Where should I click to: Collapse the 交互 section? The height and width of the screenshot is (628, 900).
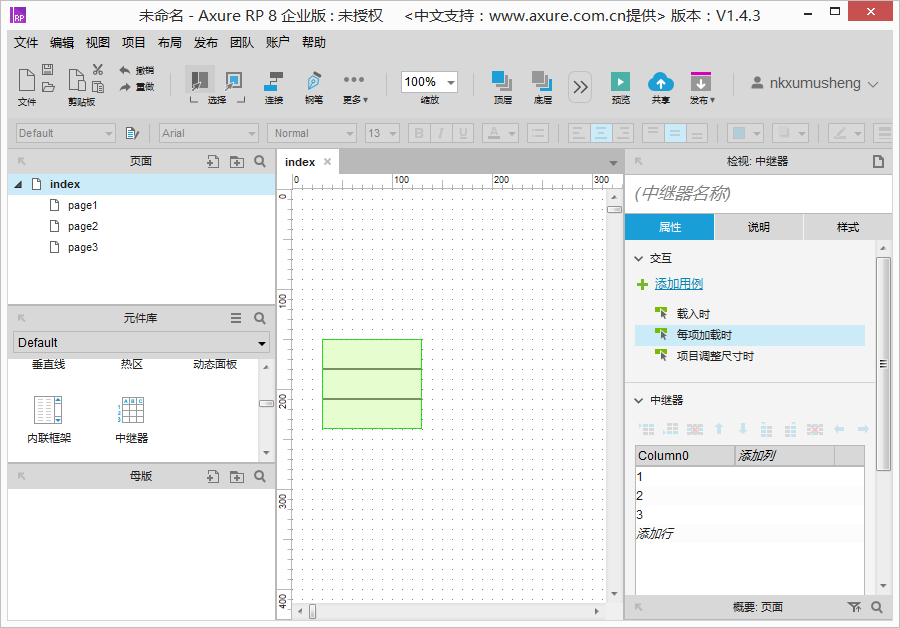tap(638, 259)
